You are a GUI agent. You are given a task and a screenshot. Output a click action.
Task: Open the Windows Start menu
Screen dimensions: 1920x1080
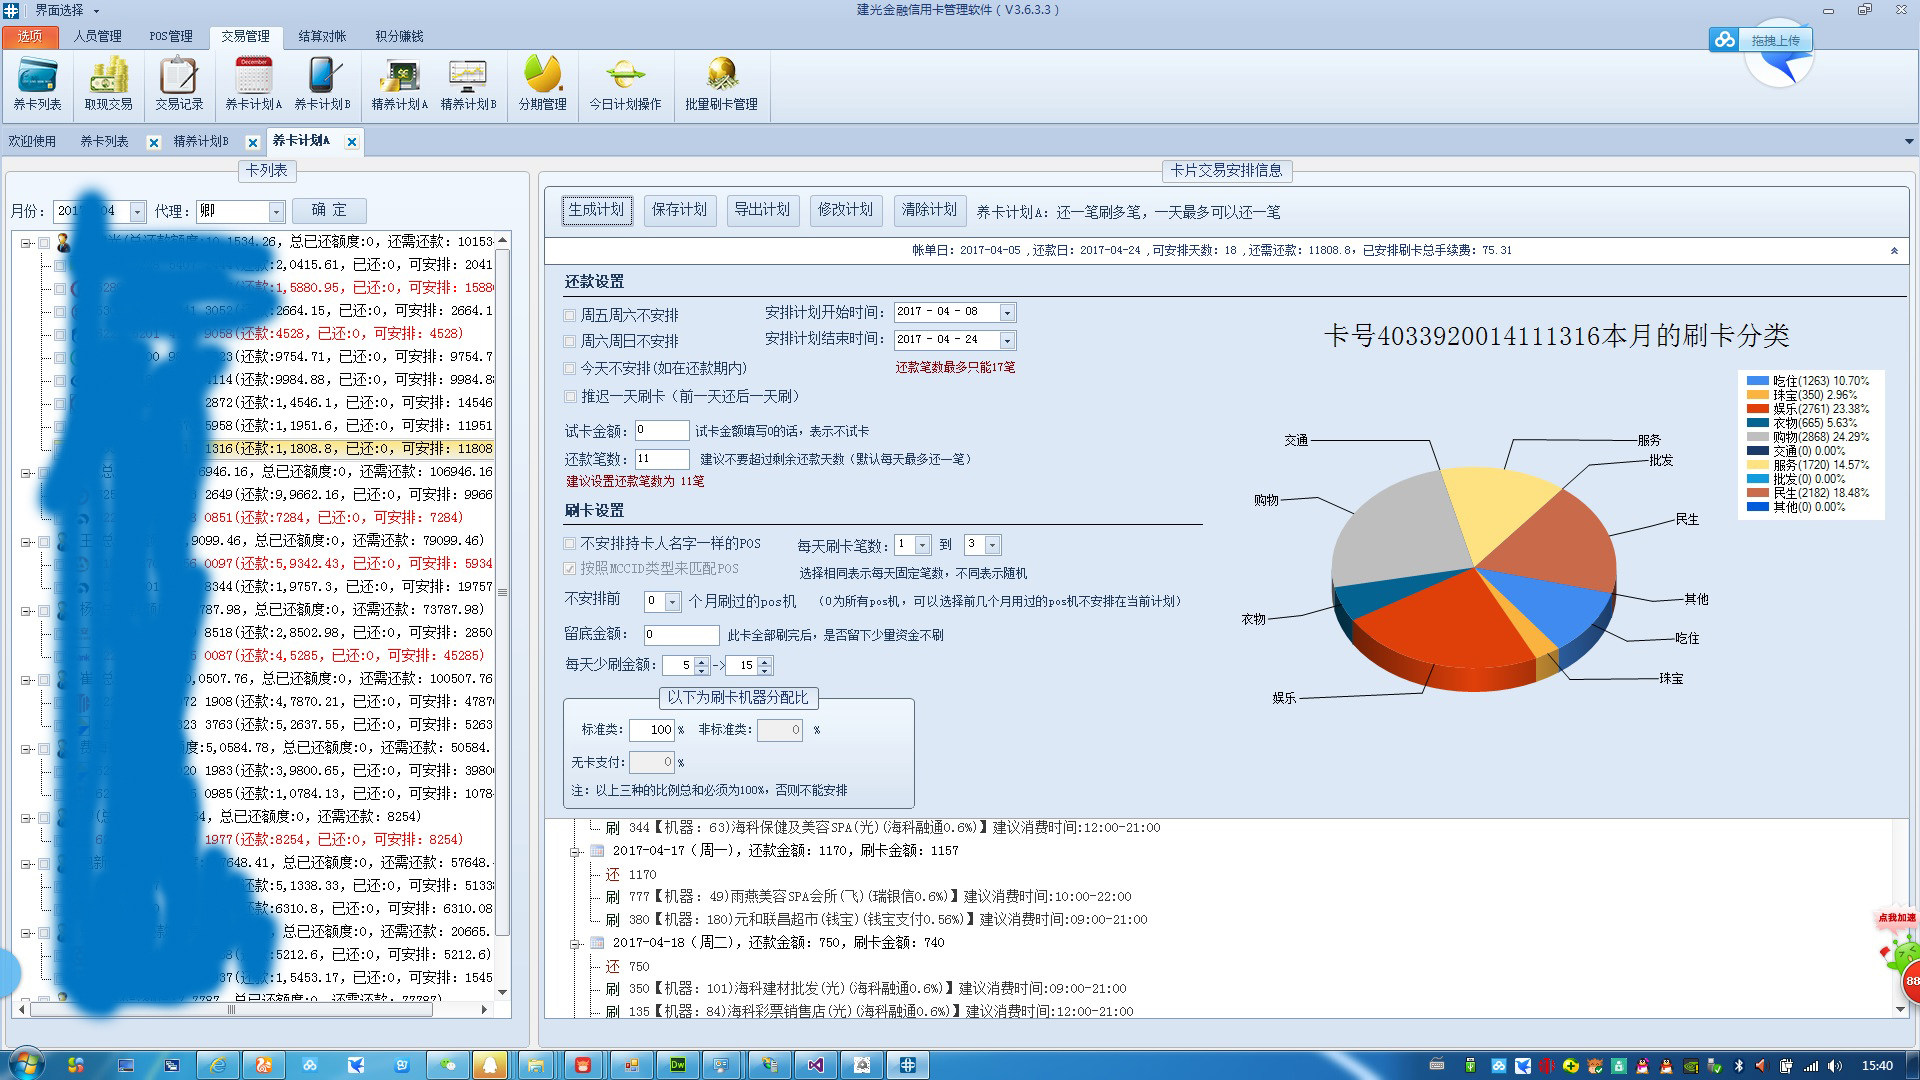[x=26, y=1064]
